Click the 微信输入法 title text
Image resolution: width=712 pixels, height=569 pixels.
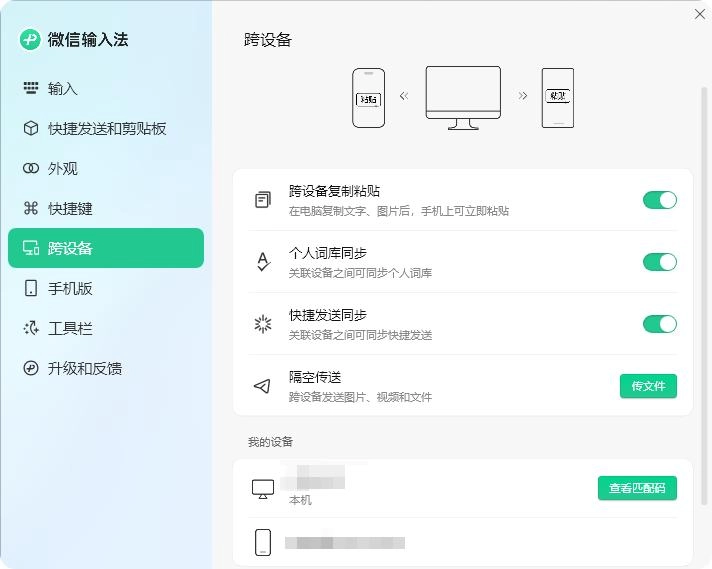click(88, 40)
